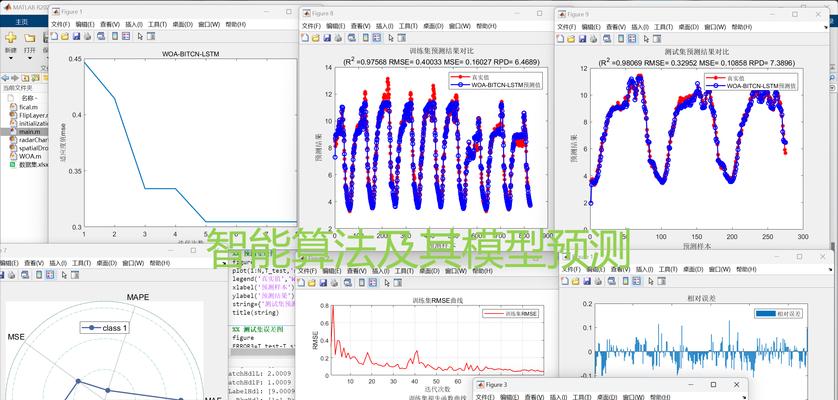Image resolution: width=838 pixels, height=400 pixels.
Task: Click Print icon in radar chart figure toolbar
Action: 13,275
